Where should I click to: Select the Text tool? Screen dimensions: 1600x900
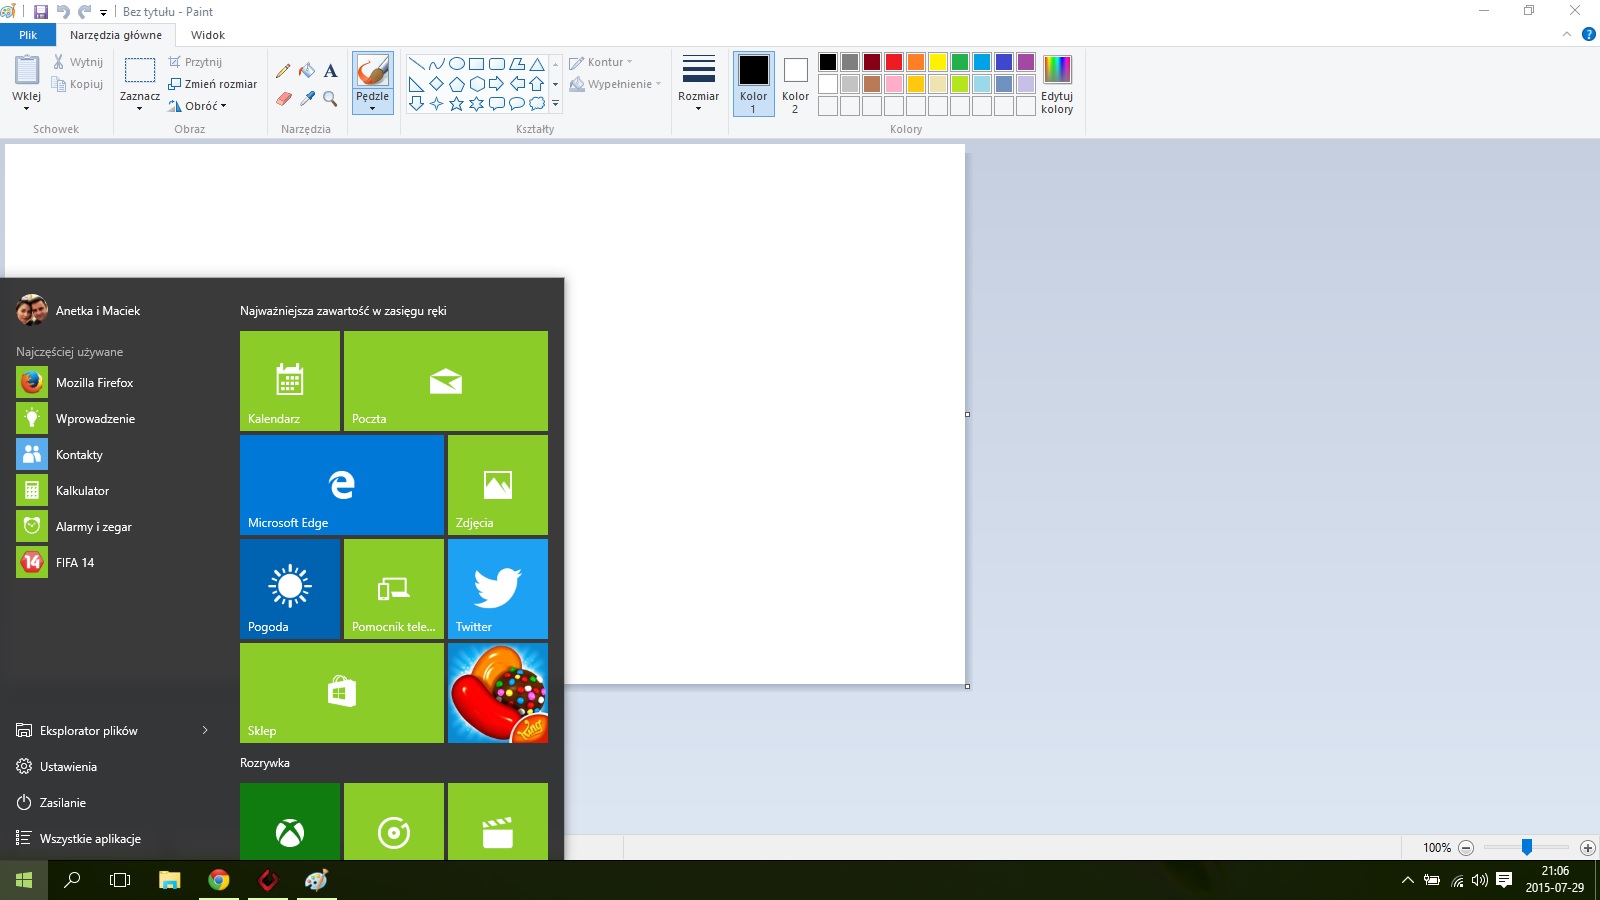pos(330,71)
